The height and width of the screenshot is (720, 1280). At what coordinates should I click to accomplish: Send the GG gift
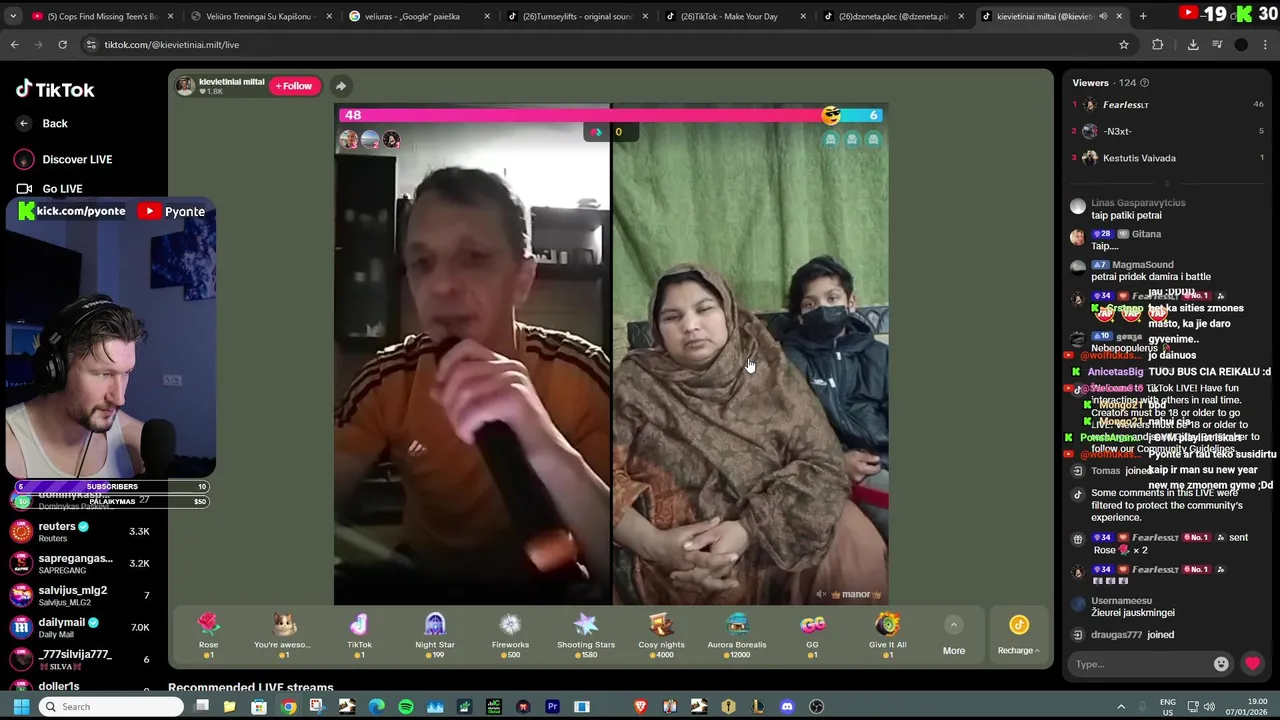[x=812, y=634]
